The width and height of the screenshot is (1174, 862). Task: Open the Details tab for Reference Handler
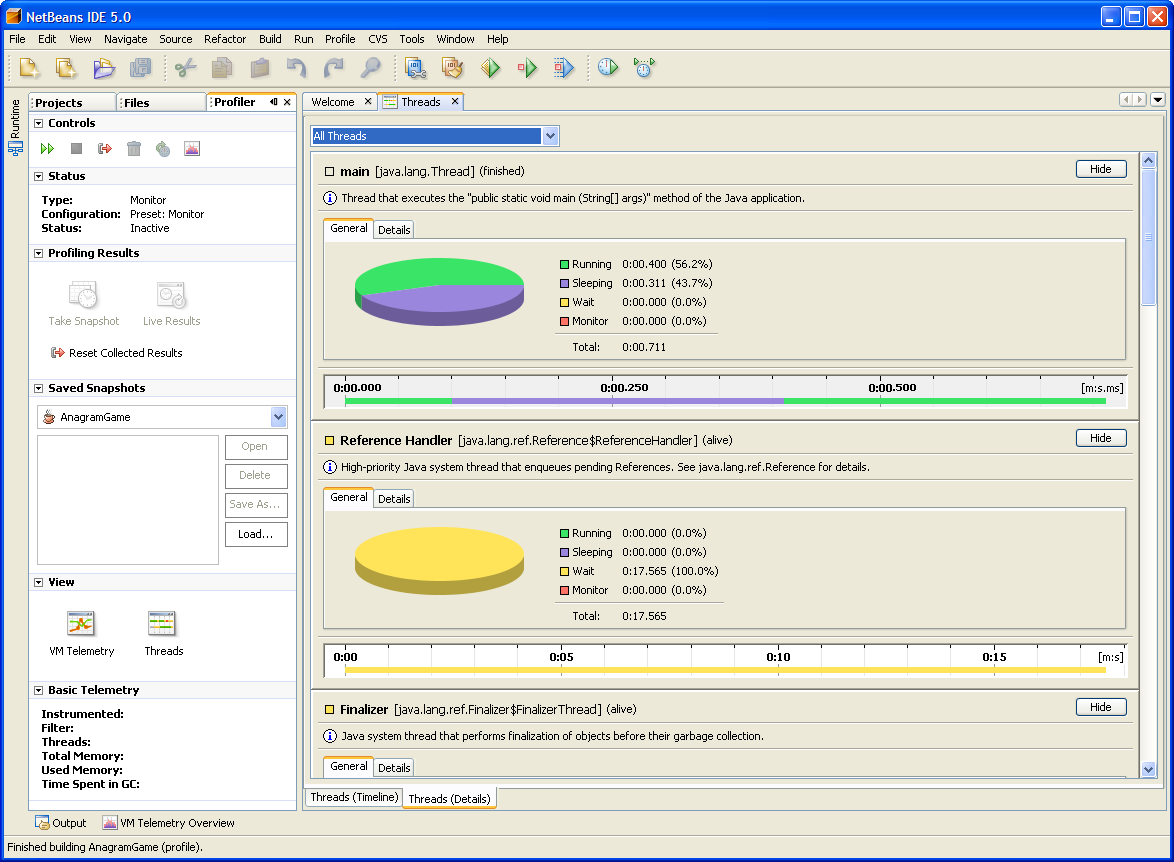(x=394, y=499)
